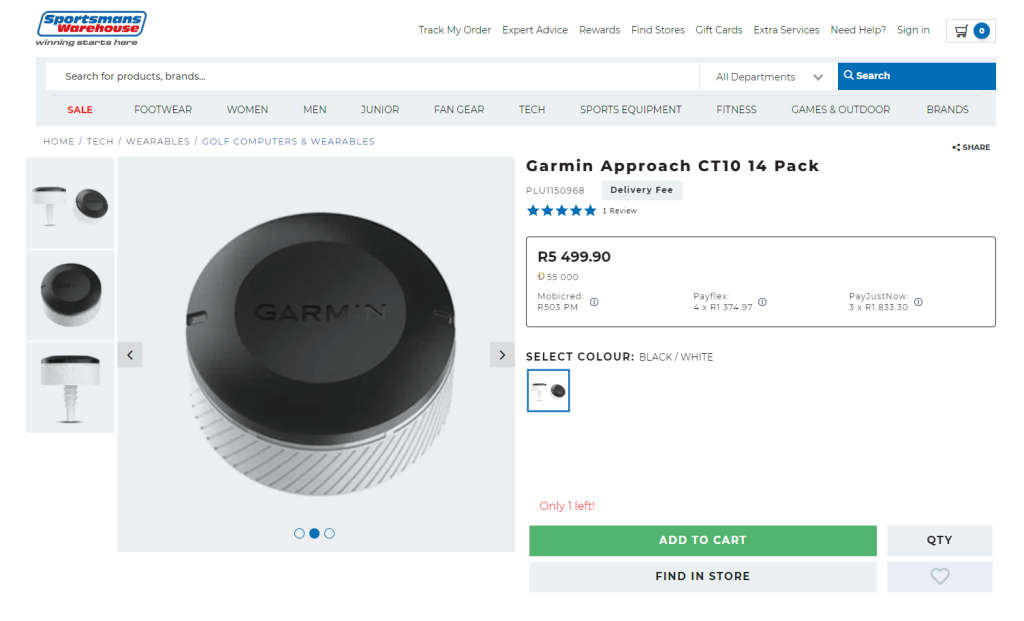Add item to wishlist via heart icon
The width and height of the screenshot is (1024, 621).
(x=939, y=576)
